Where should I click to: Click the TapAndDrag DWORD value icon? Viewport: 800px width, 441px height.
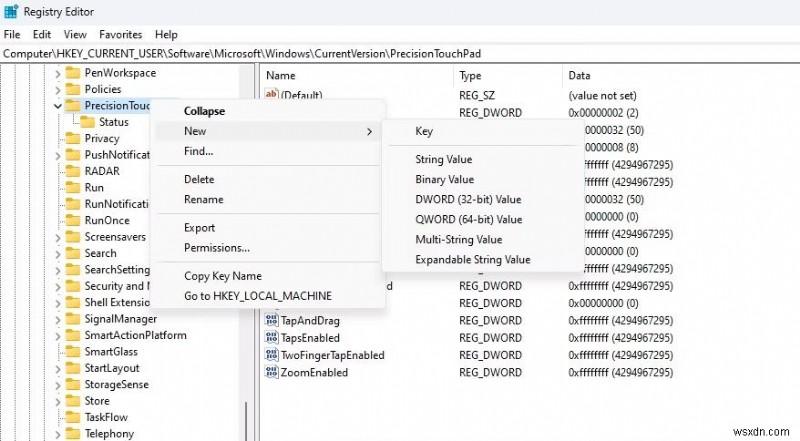pyautogui.click(x=271, y=321)
